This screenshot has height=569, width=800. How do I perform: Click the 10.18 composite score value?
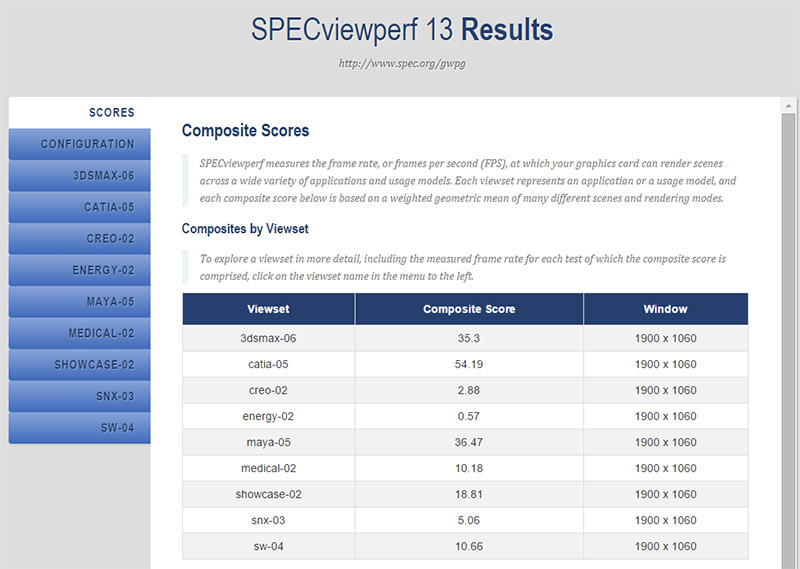coord(469,468)
